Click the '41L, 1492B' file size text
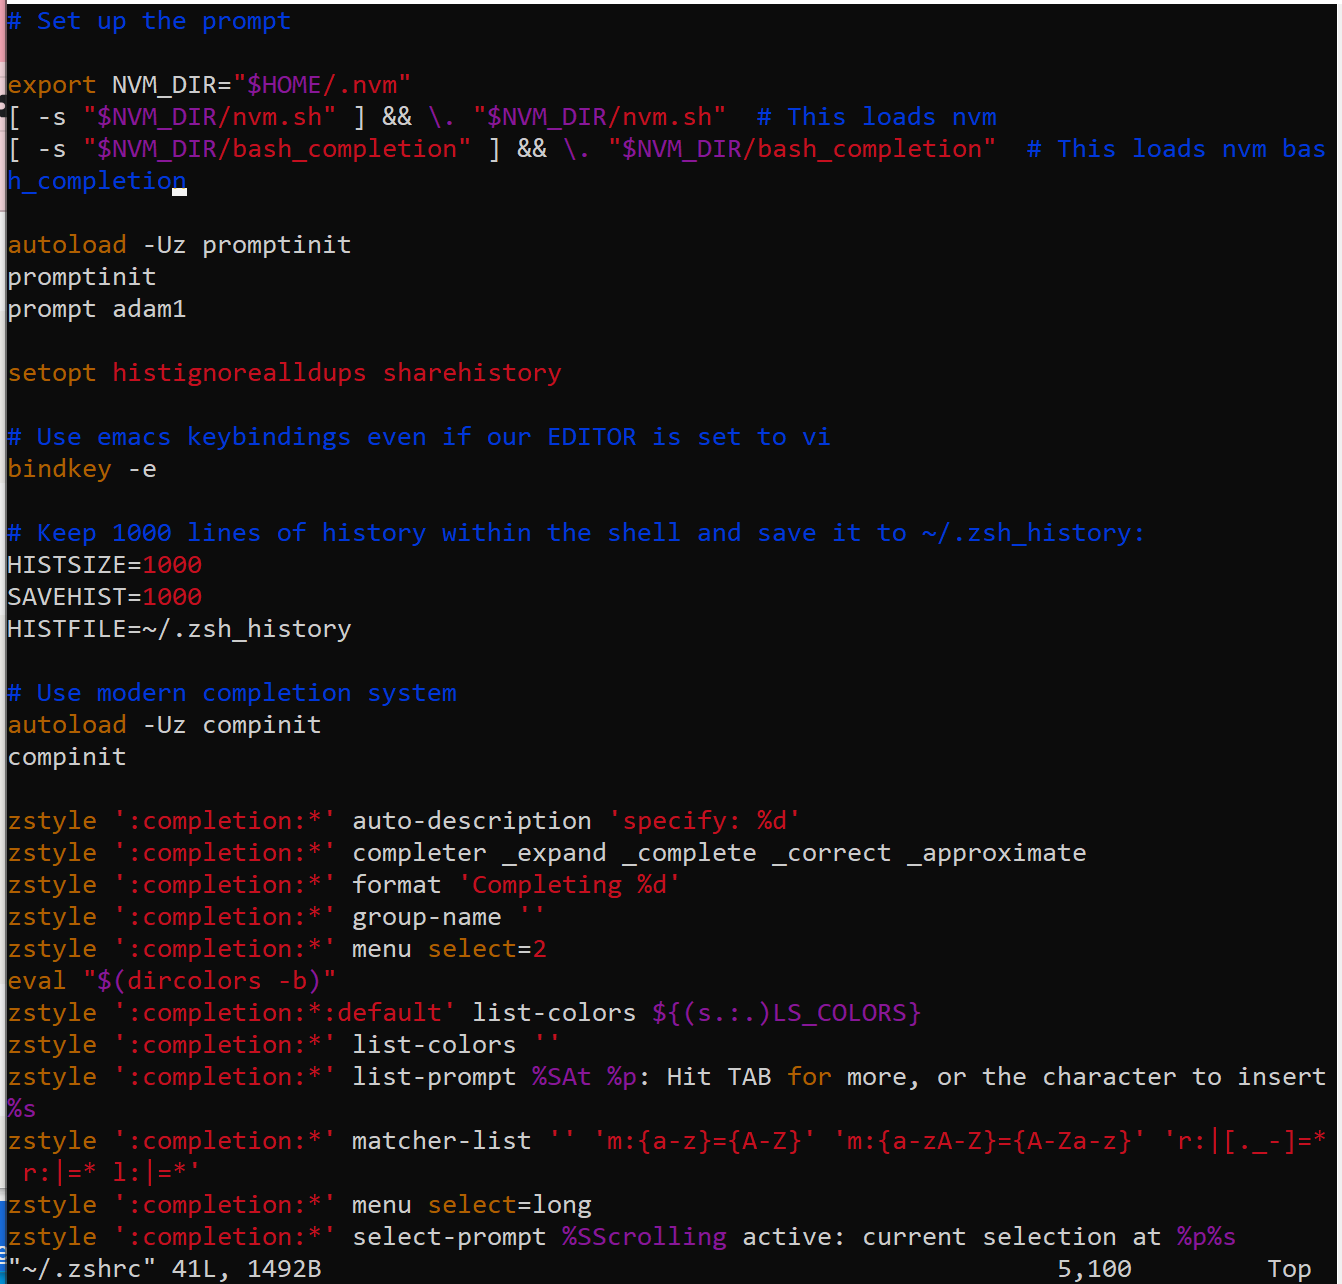 click(x=247, y=1269)
